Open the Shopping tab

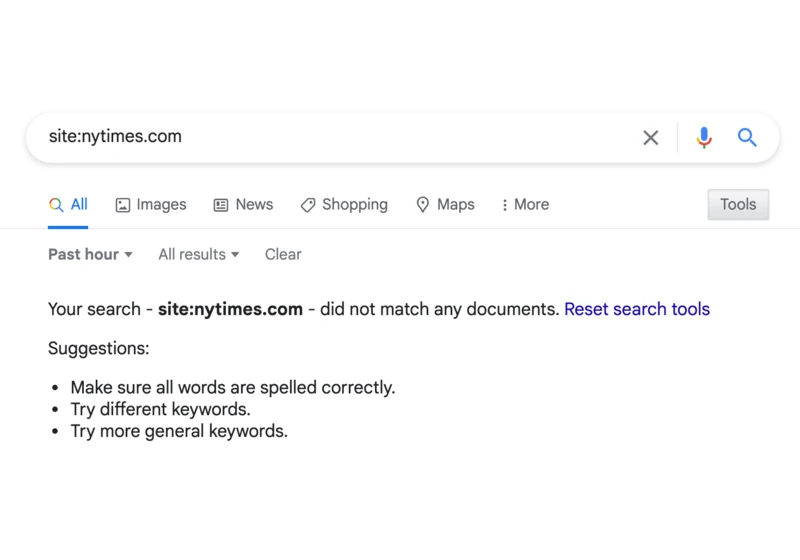click(344, 205)
